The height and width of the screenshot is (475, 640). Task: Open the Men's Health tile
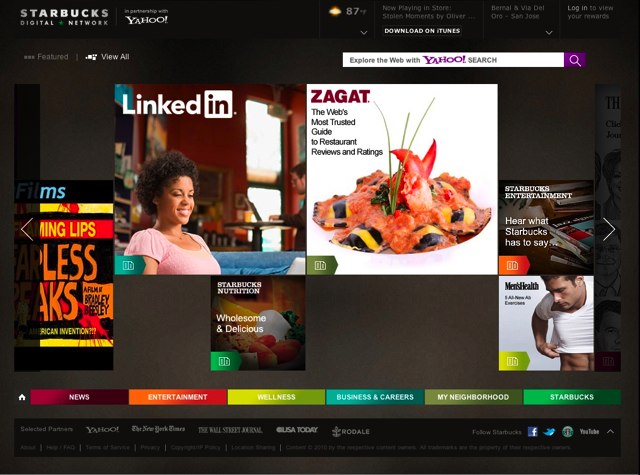click(x=546, y=323)
